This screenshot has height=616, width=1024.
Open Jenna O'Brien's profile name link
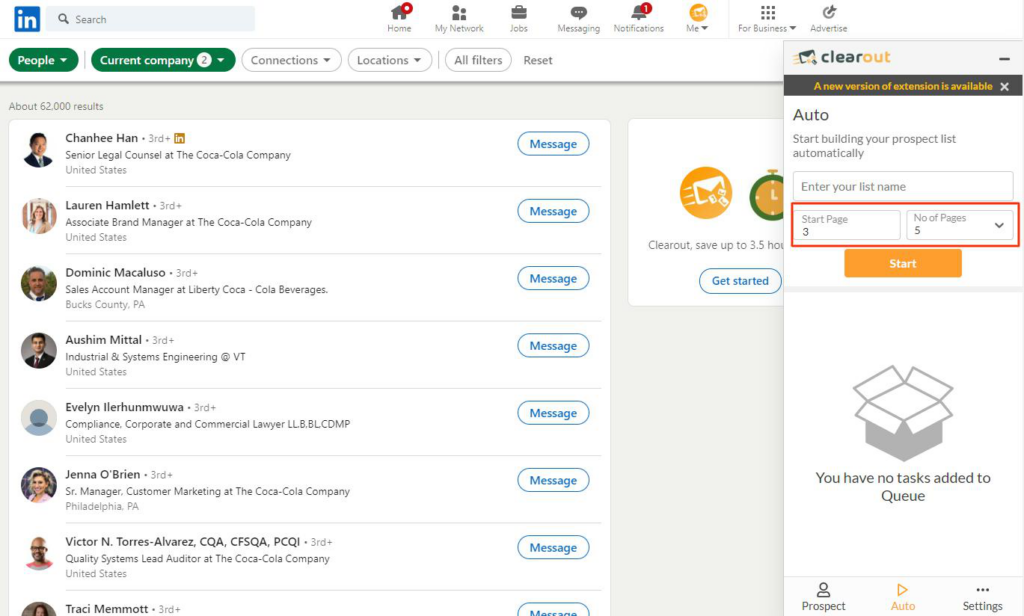tap(103, 474)
